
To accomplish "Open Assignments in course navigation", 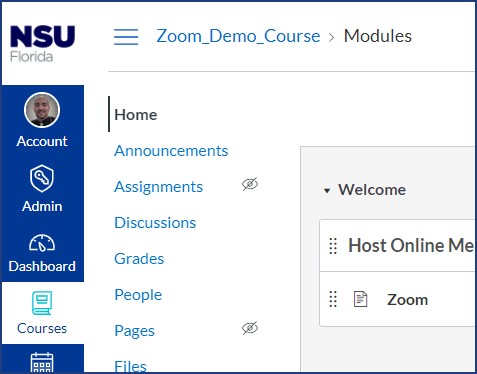I will 159,187.
